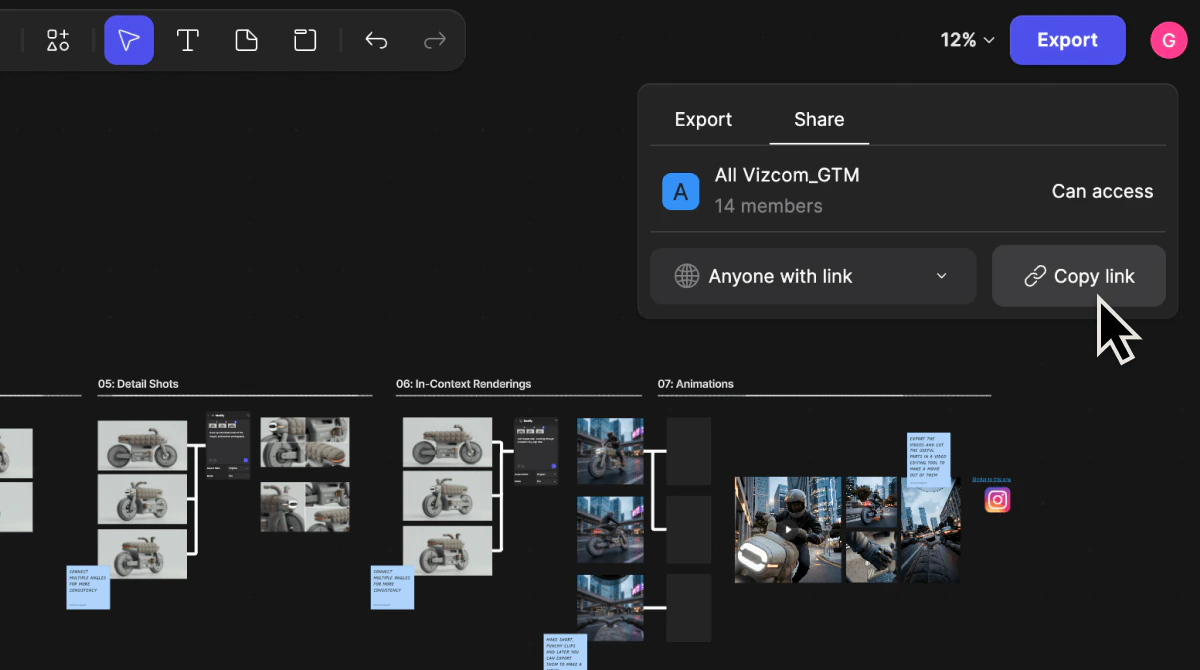
Task: Activate the Text tool
Action: (x=187, y=40)
